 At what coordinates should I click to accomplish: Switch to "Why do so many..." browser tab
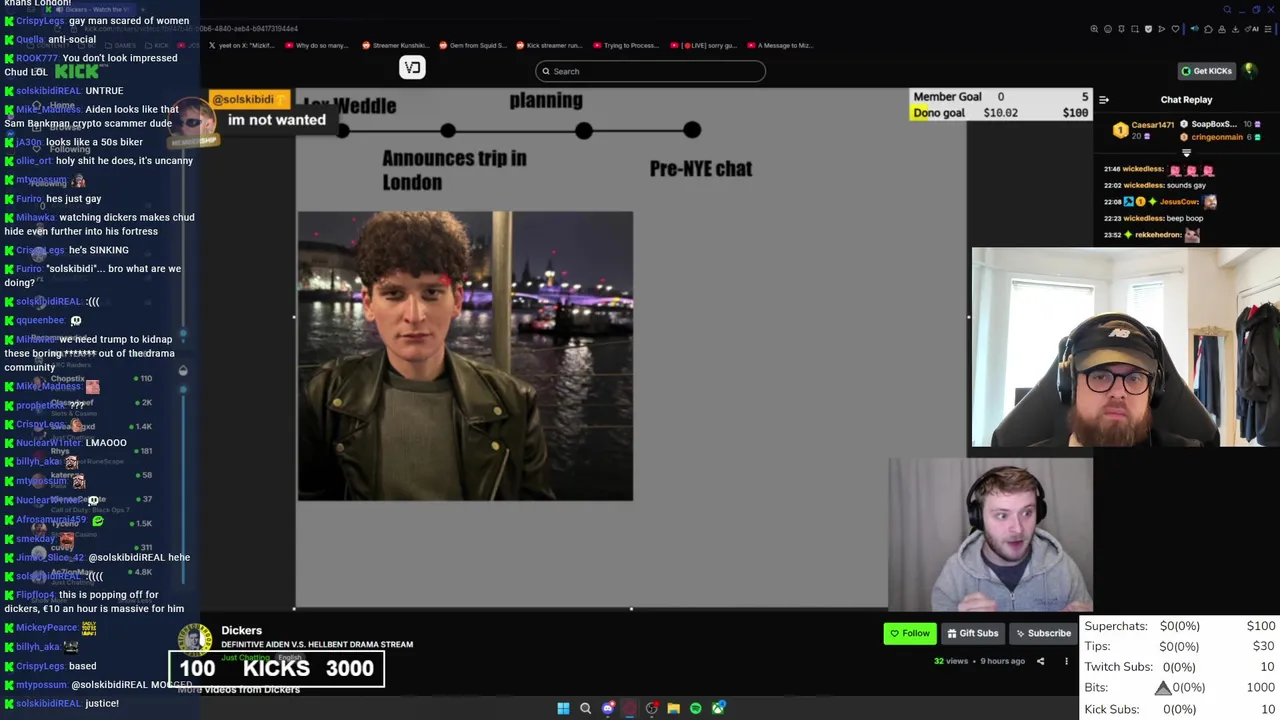[317, 45]
